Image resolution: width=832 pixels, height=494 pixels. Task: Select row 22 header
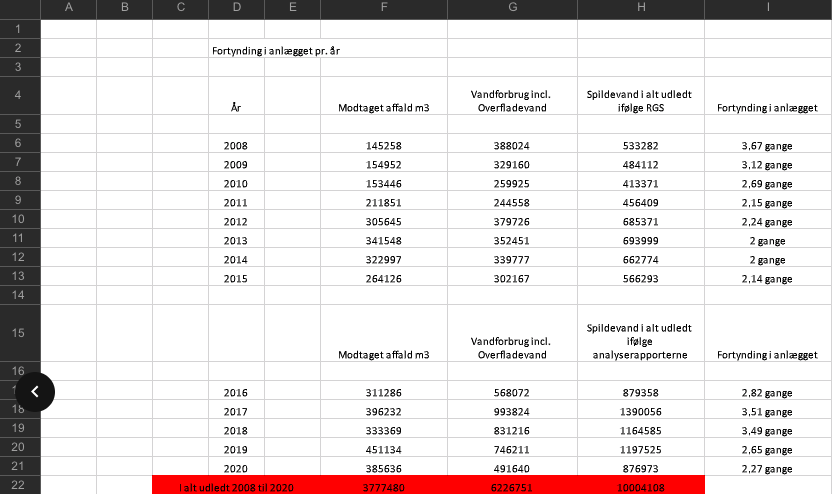pos(20,485)
